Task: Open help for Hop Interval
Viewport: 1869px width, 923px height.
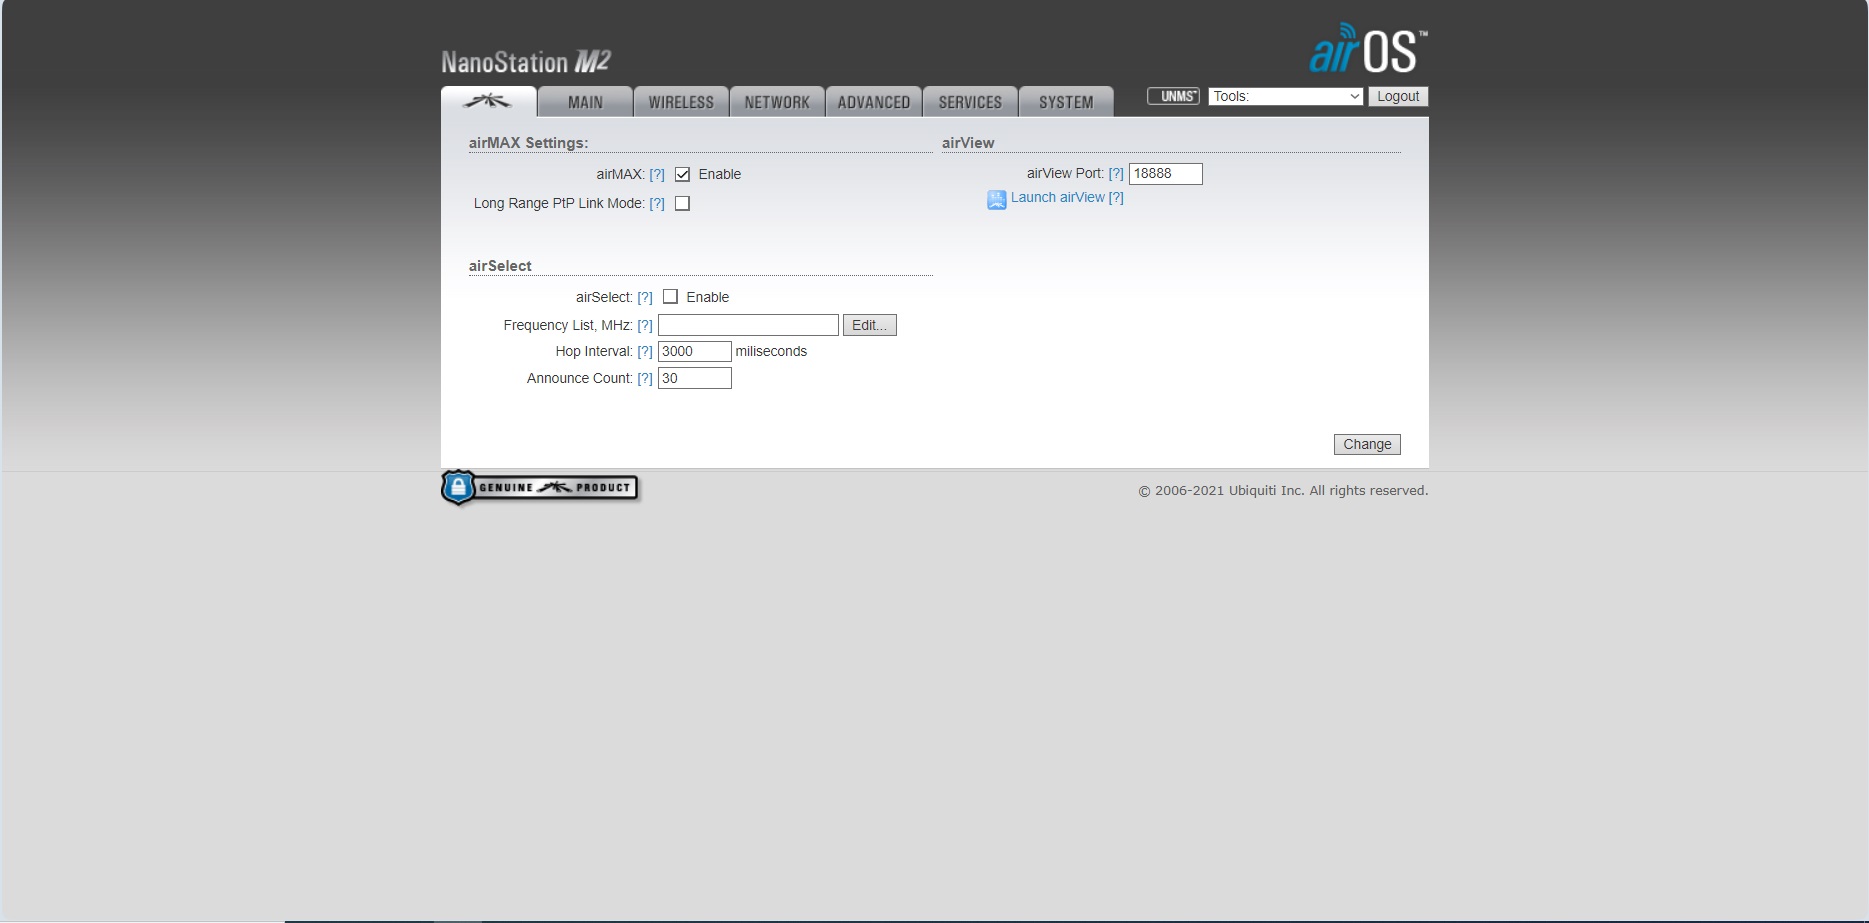Action: (645, 351)
